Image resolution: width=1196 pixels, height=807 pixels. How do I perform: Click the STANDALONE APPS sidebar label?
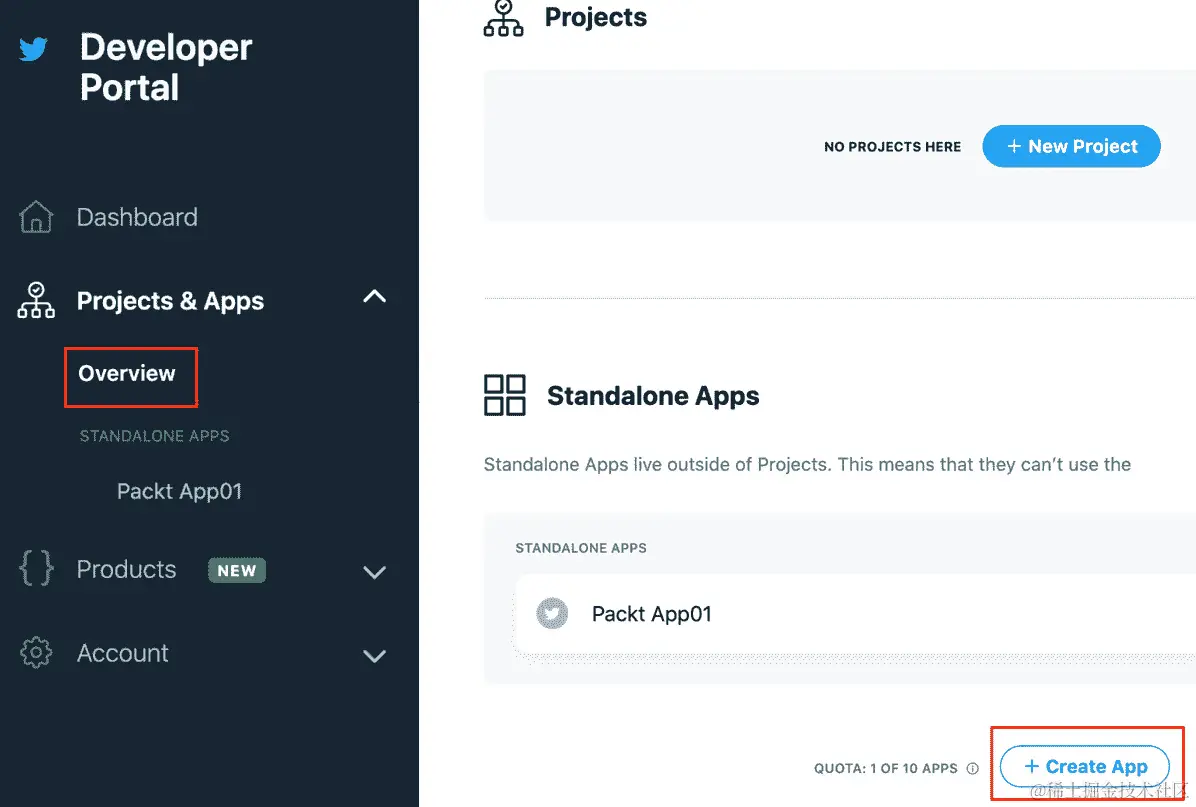(155, 436)
